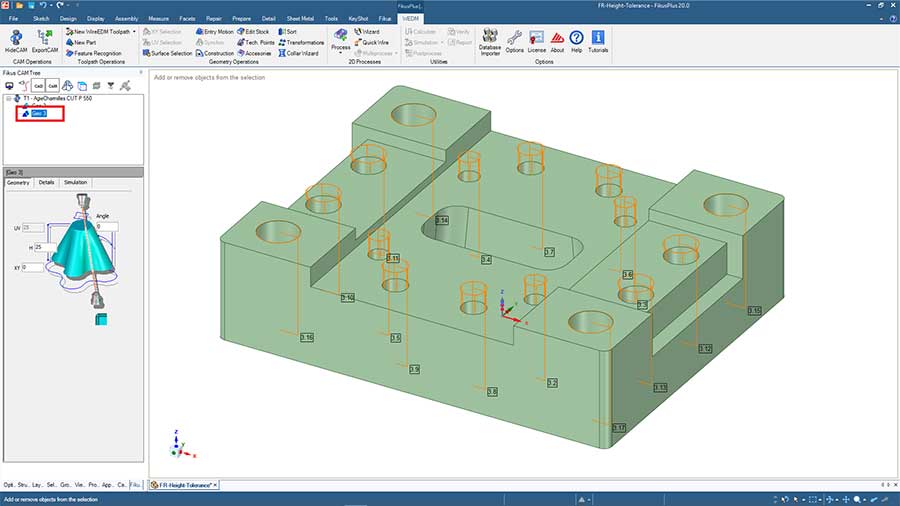Open the Tutorials info icon
The height and width of the screenshot is (506, 900).
tap(598, 38)
